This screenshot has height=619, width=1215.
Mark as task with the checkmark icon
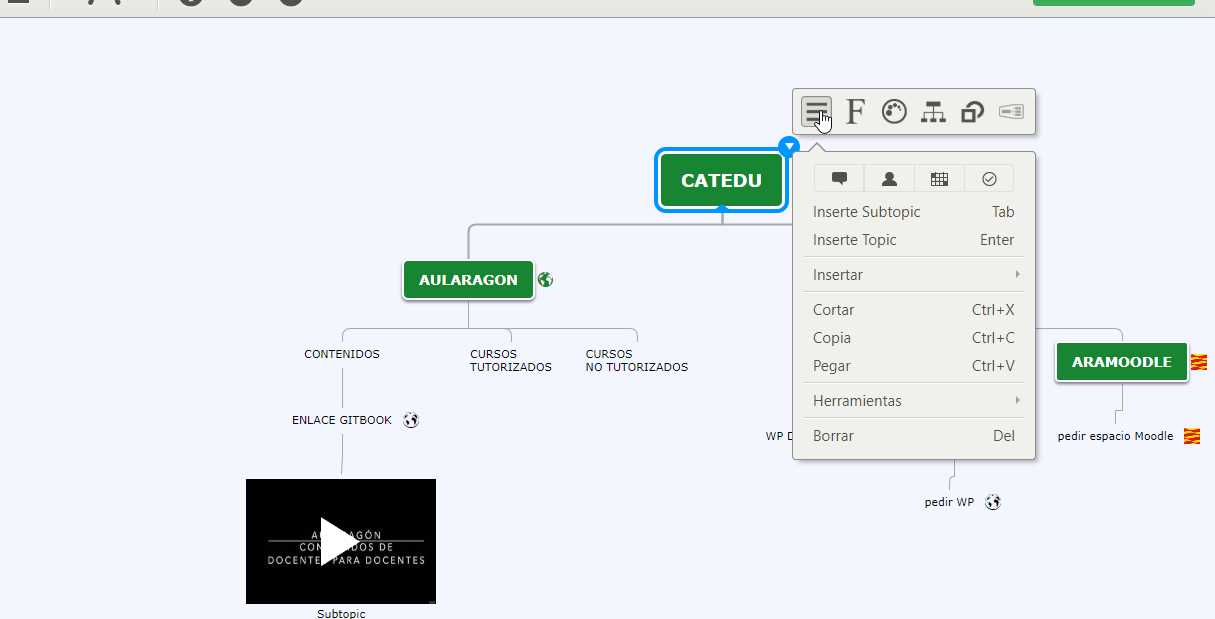click(989, 179)
